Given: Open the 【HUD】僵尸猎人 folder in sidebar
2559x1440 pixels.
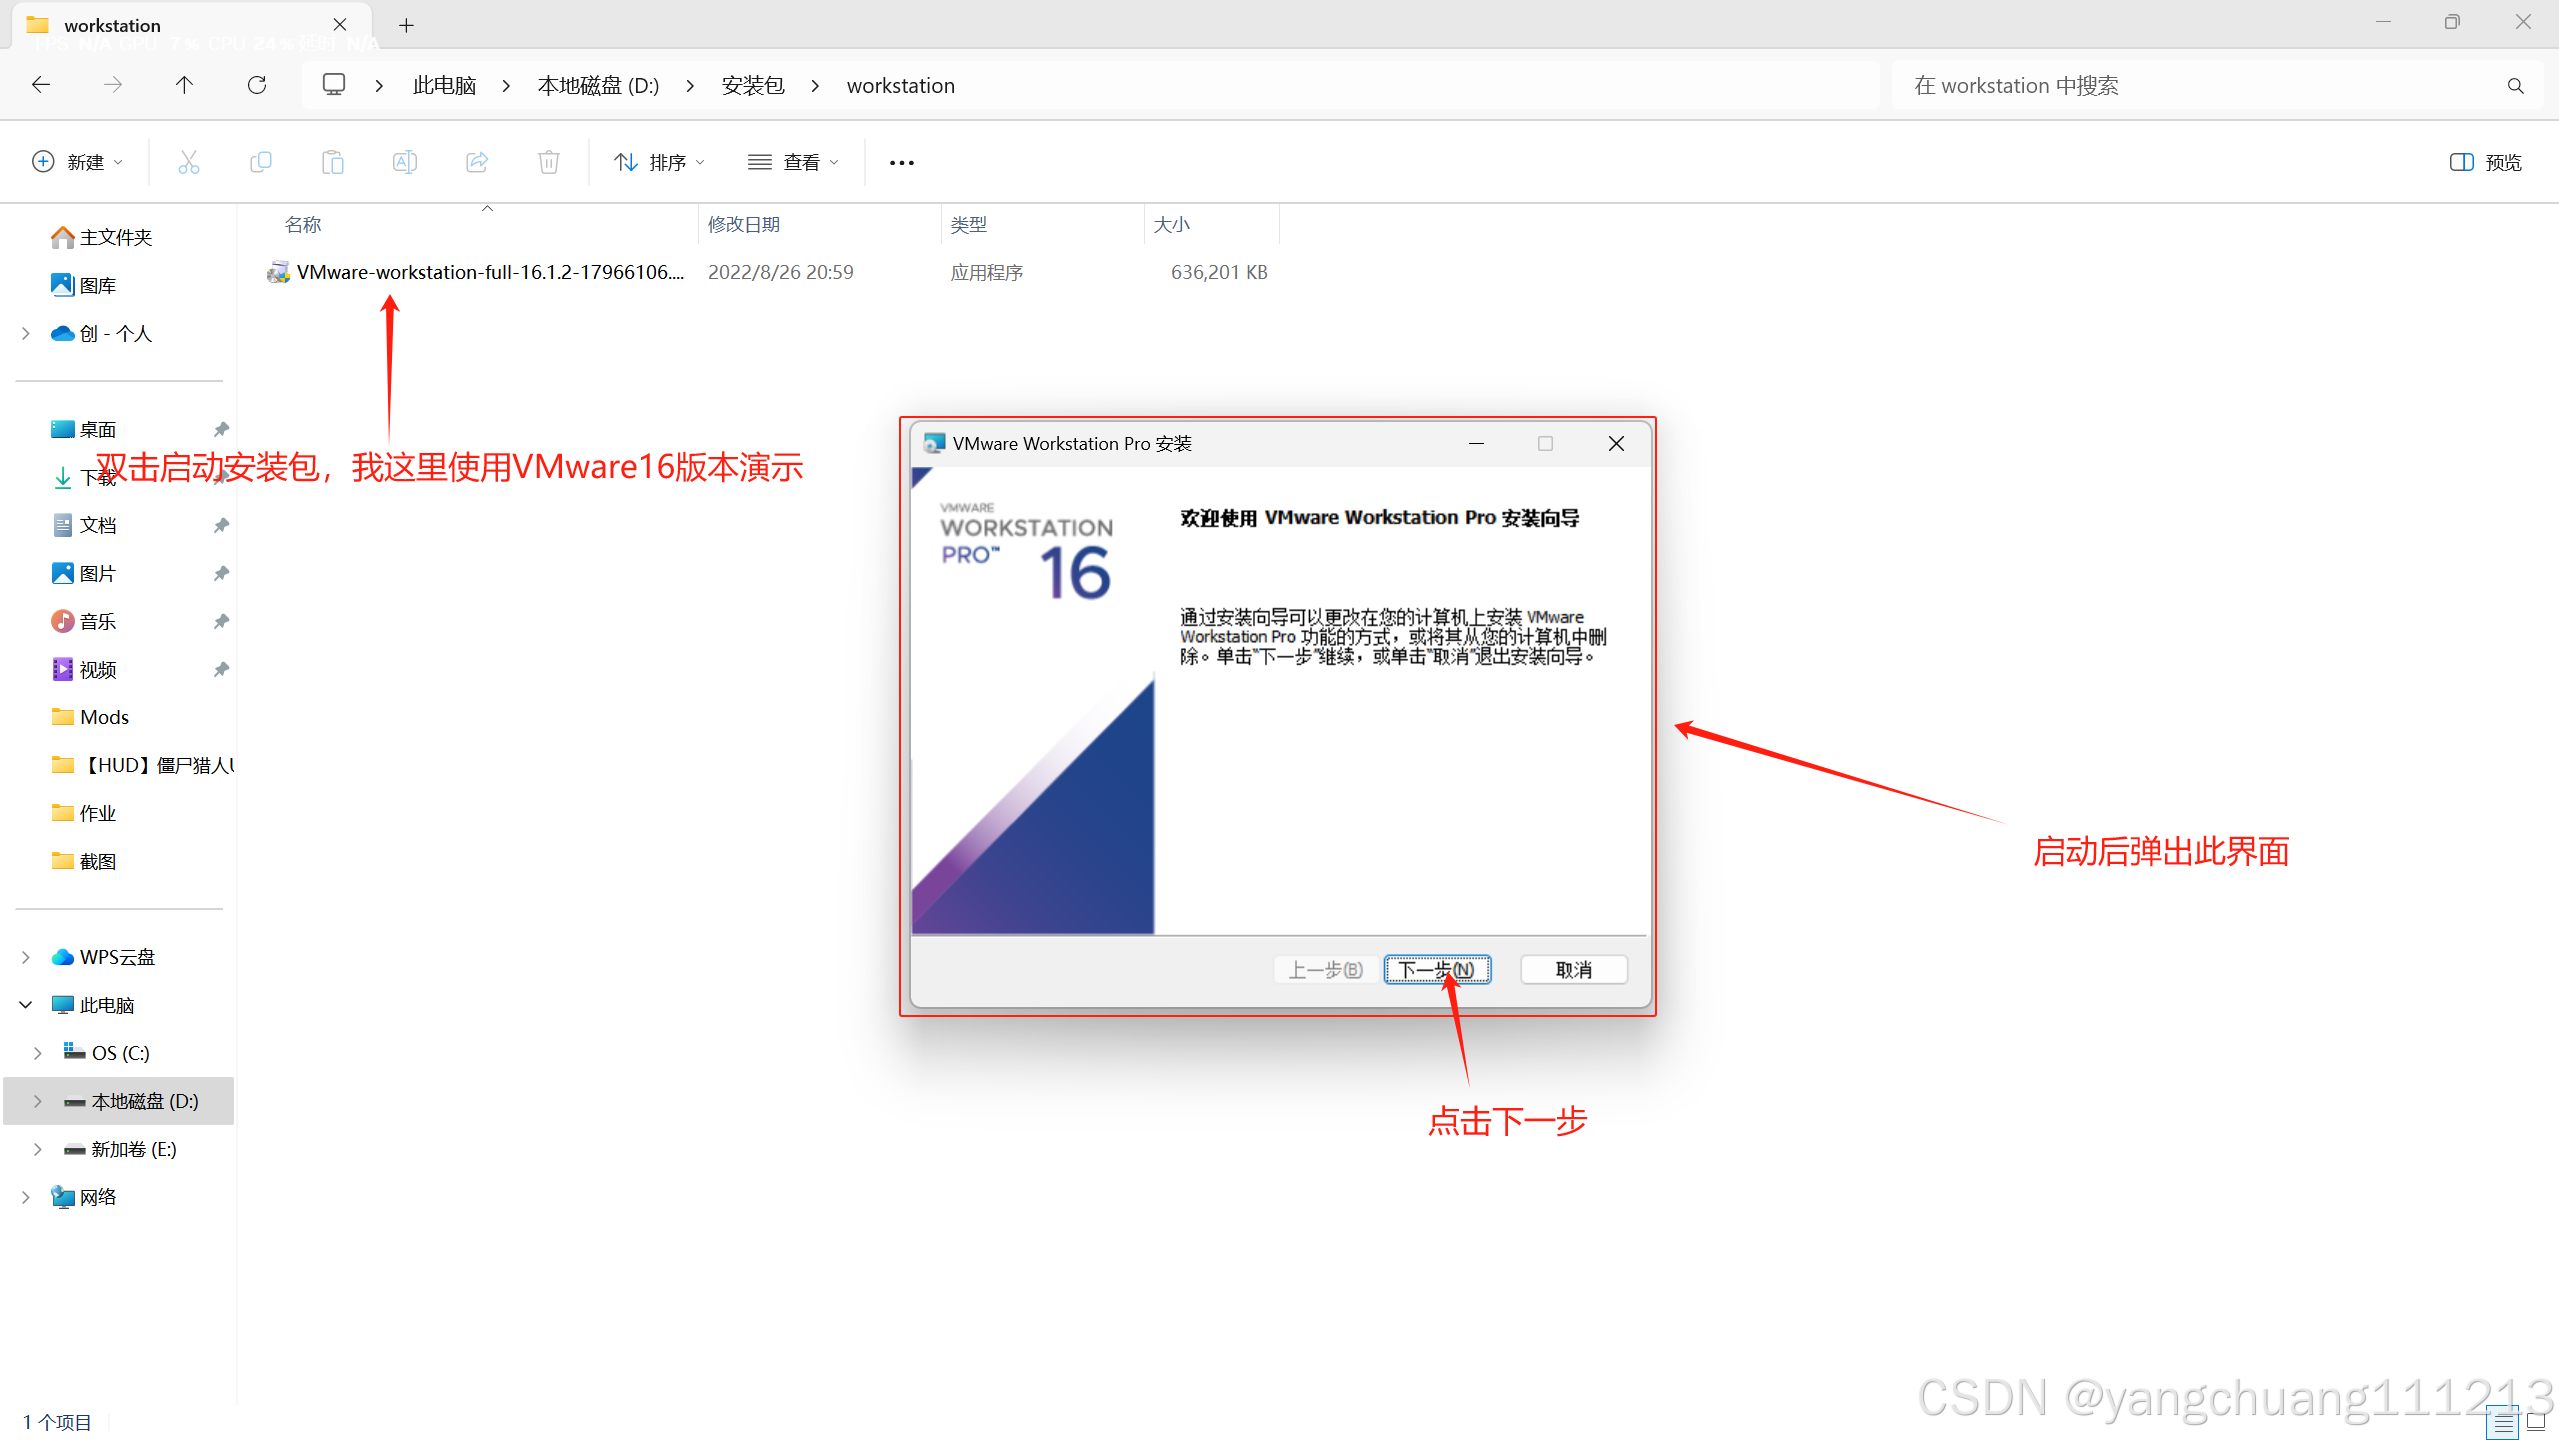Looking at the screenshot, I should 142,765.
